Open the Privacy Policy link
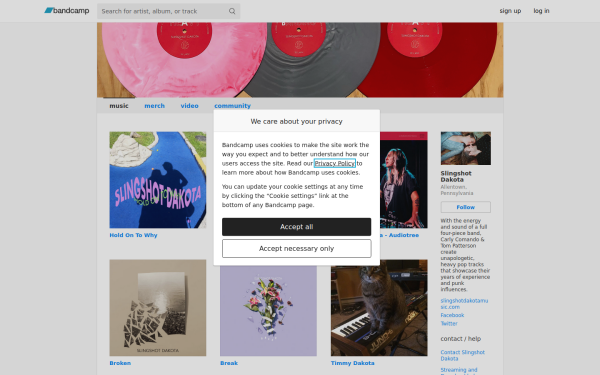600x375 pixels. coord(335,163)
